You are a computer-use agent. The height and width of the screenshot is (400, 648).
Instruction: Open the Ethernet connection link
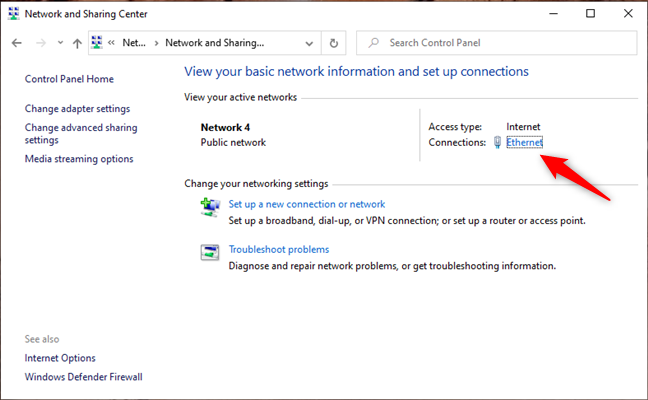524,143
